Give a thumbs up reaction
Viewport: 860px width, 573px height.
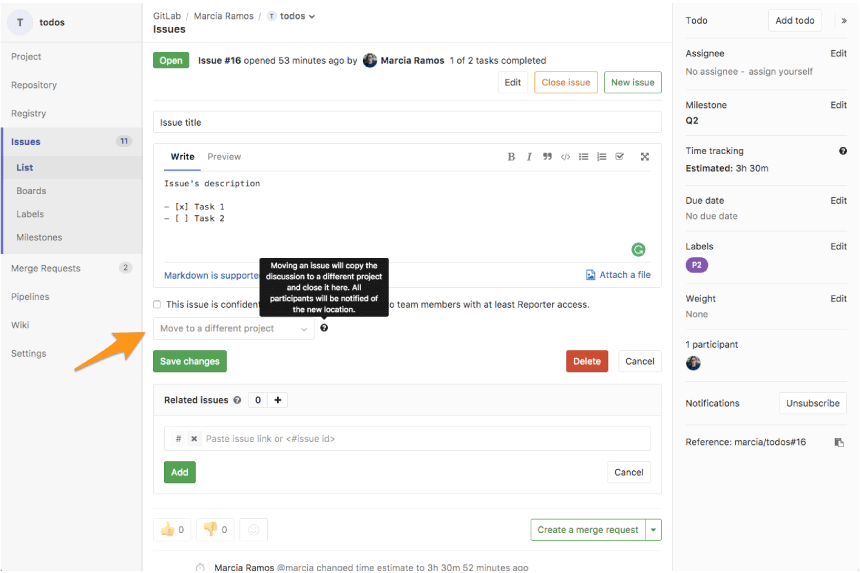172,530
